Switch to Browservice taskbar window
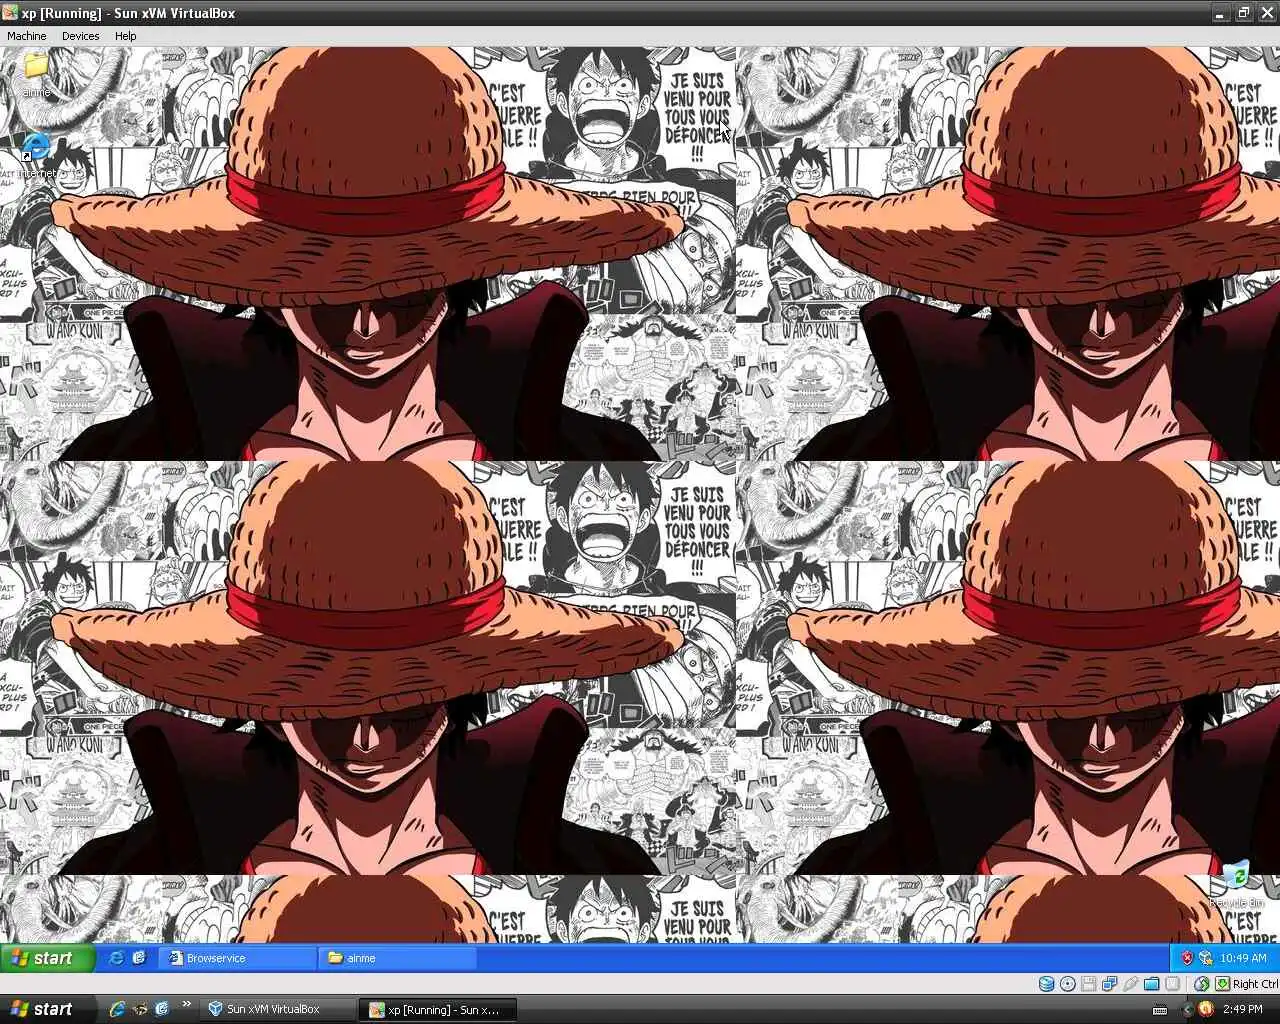 click(238, 958)
